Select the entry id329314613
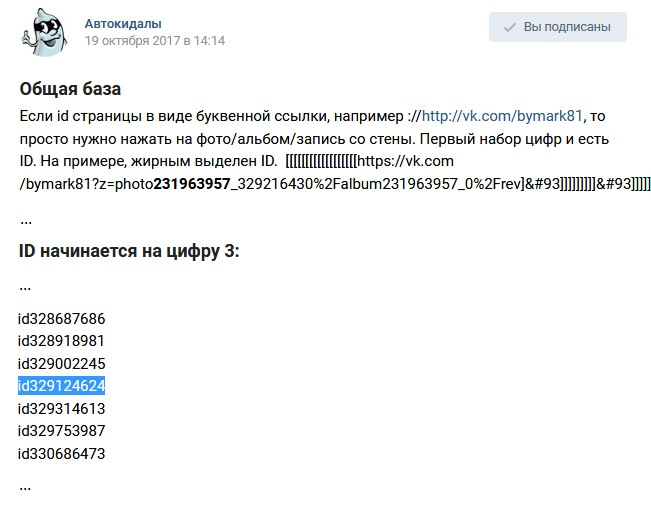651x523 pixels. point(62,409)
